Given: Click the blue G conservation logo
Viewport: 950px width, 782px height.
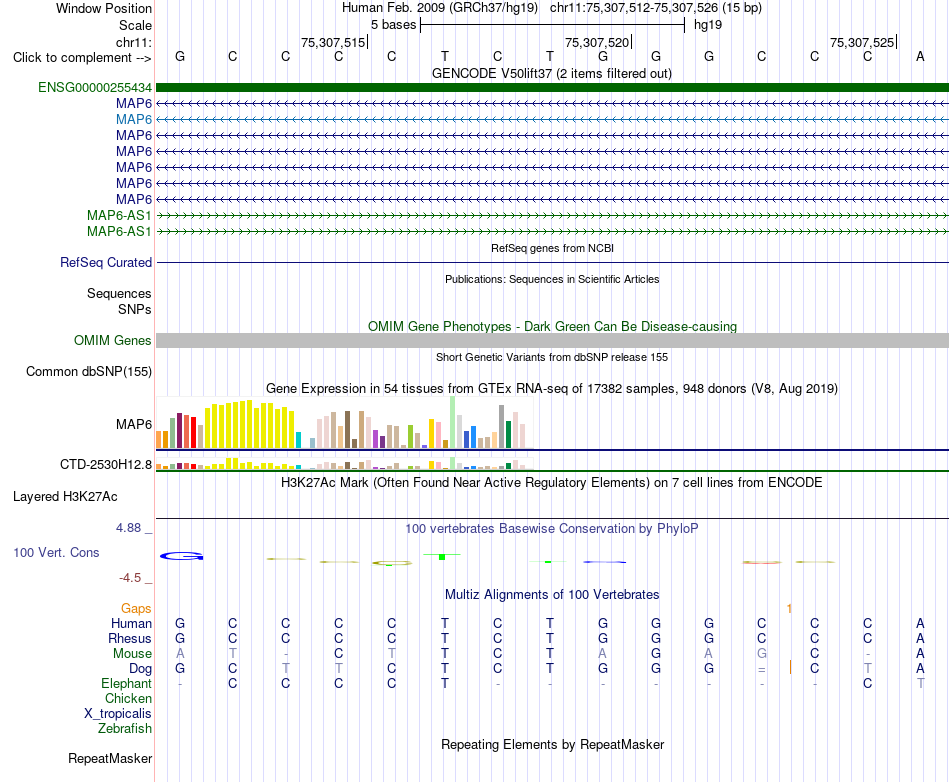Looking at the screenshot, I should pyautogui.click(x=181, y=556).
